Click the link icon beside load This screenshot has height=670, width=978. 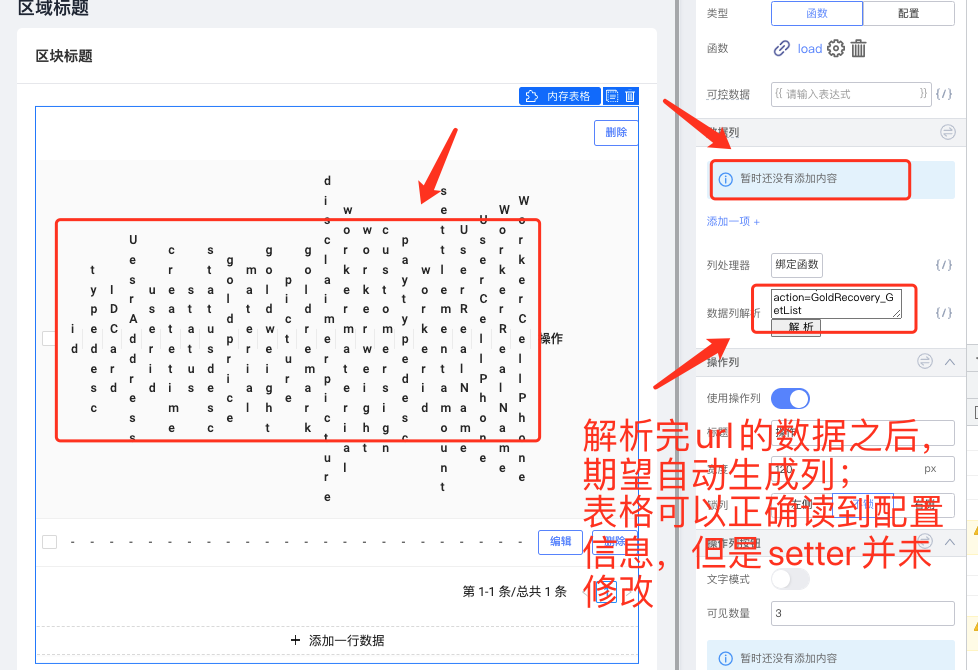point(782,49)
